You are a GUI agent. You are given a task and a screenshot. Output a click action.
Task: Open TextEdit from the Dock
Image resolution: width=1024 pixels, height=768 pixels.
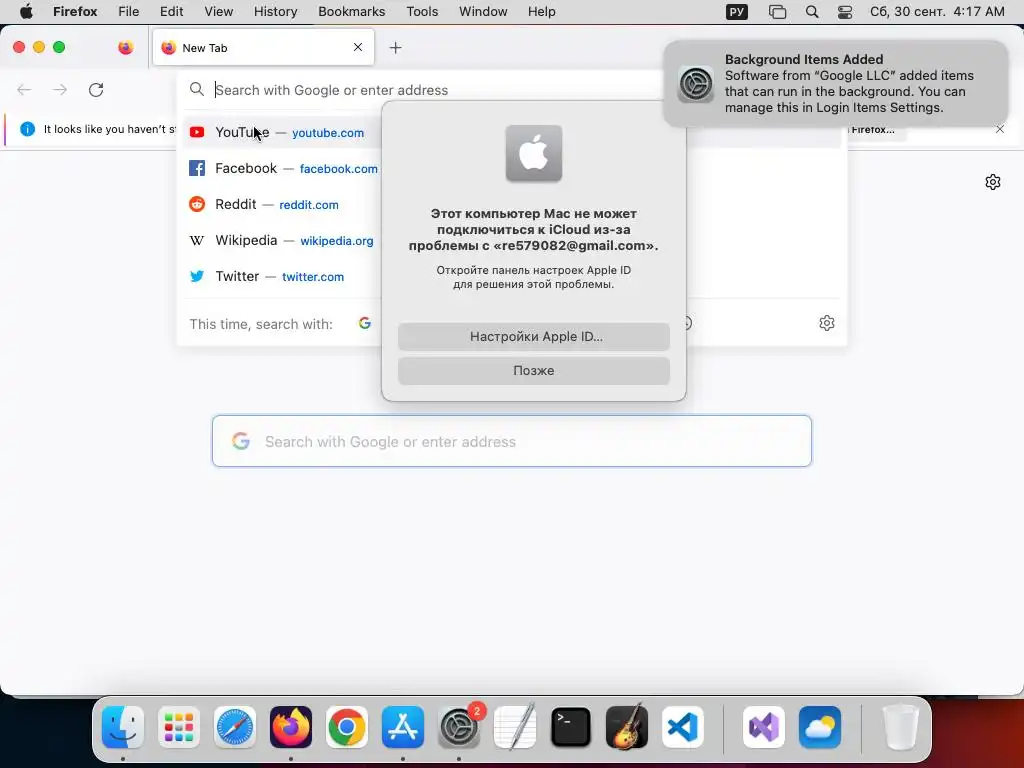pos(515,727)
